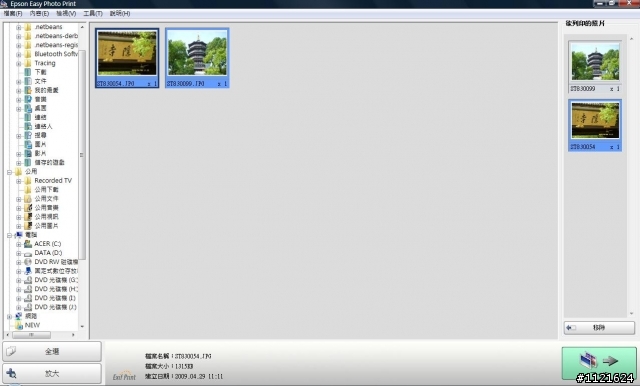Collapse the 公用 folder node

tap(9, 172)
